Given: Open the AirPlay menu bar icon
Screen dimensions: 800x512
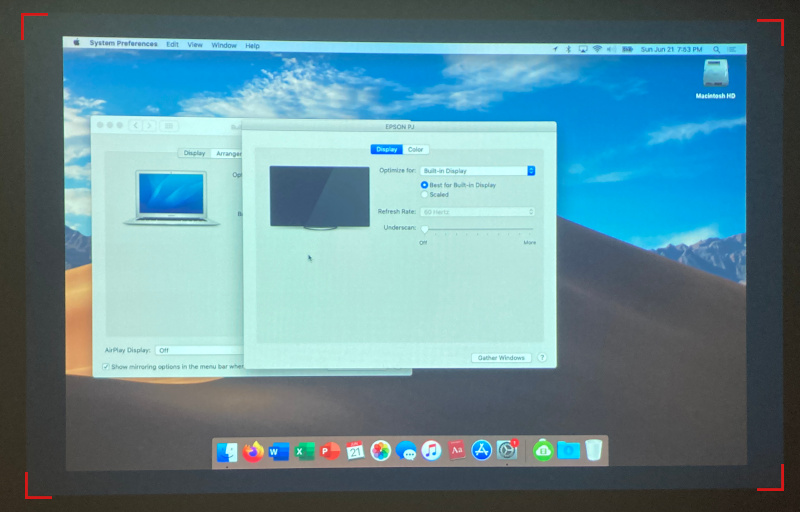Looking at the screenshot, I should point(583,49).
